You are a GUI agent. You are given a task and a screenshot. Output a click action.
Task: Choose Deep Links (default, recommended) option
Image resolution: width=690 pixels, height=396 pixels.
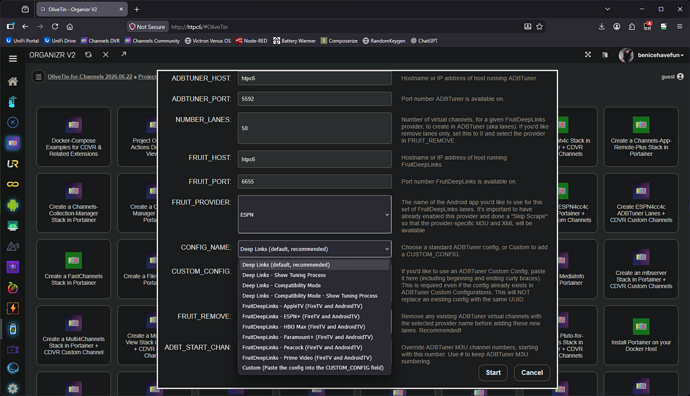[314, 264]
